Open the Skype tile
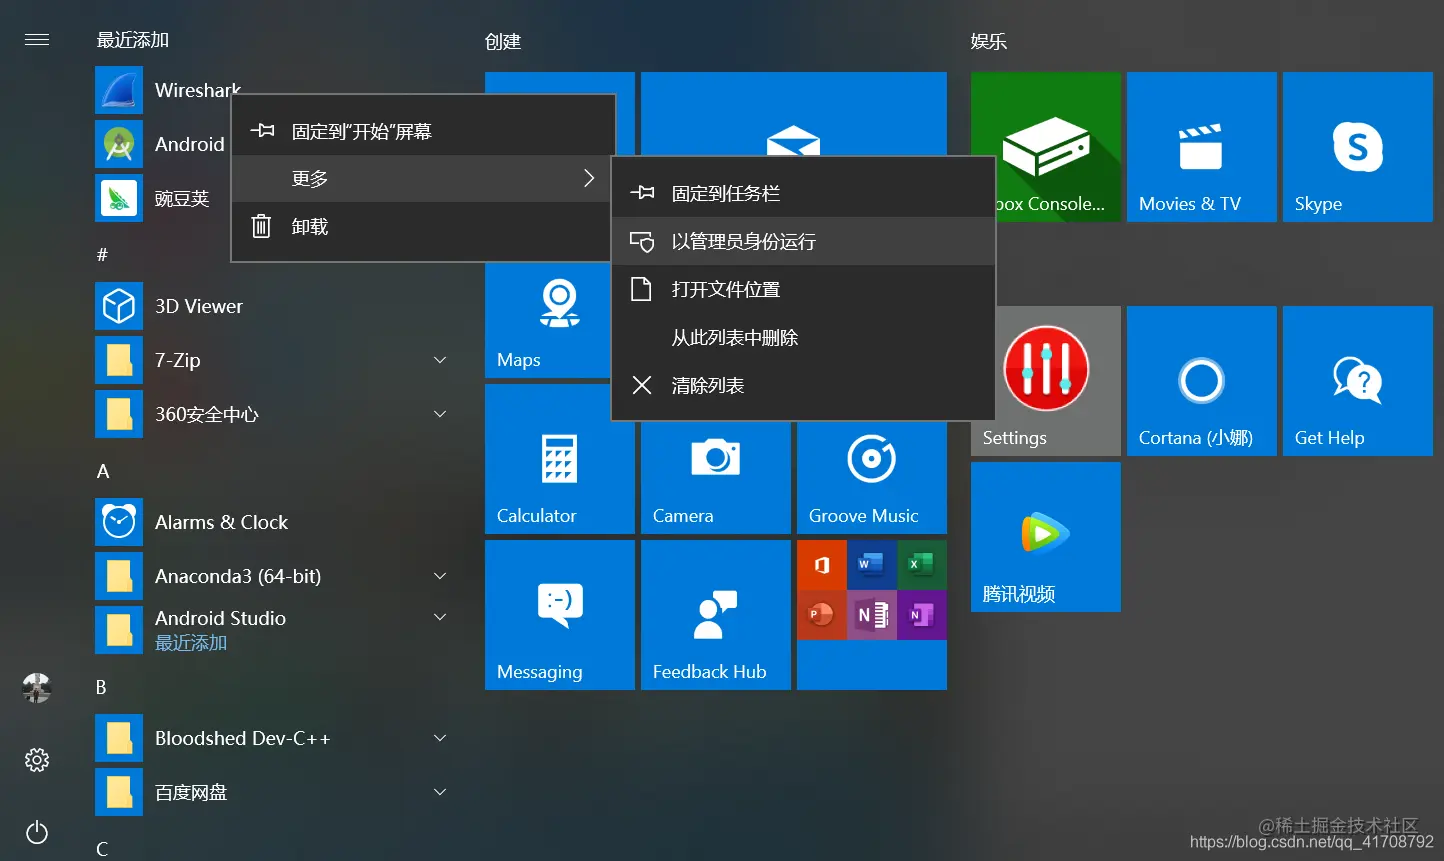The height and width of the screenshot is (861, 1444). pos(1358,147)
